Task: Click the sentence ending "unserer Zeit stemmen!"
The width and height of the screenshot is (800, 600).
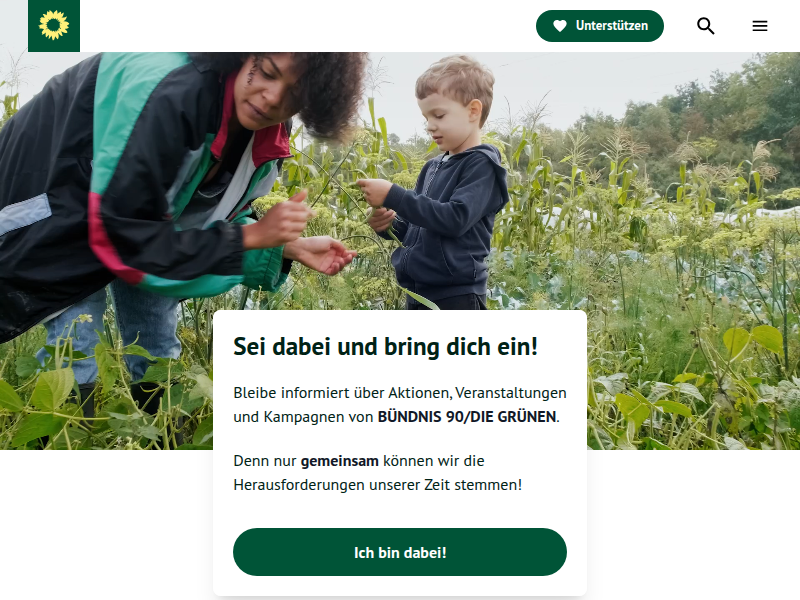Action: (378, 472)
